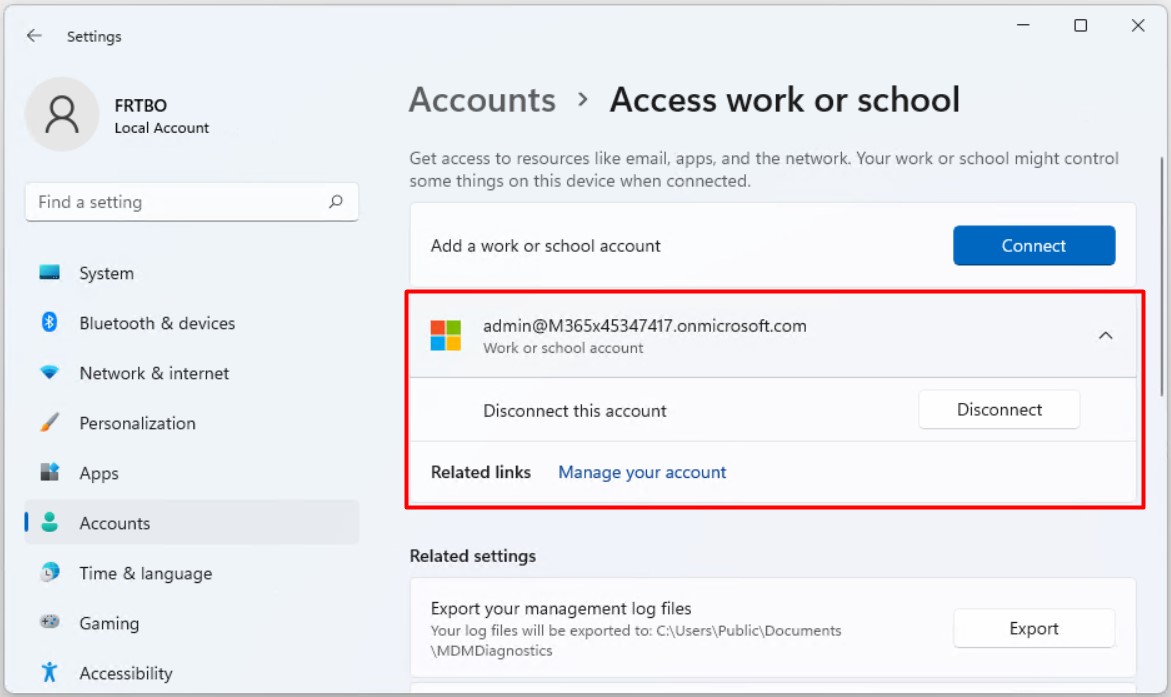
Task: Open the Apps settings page
Action: pyautogui.click(x=99, y=474)
